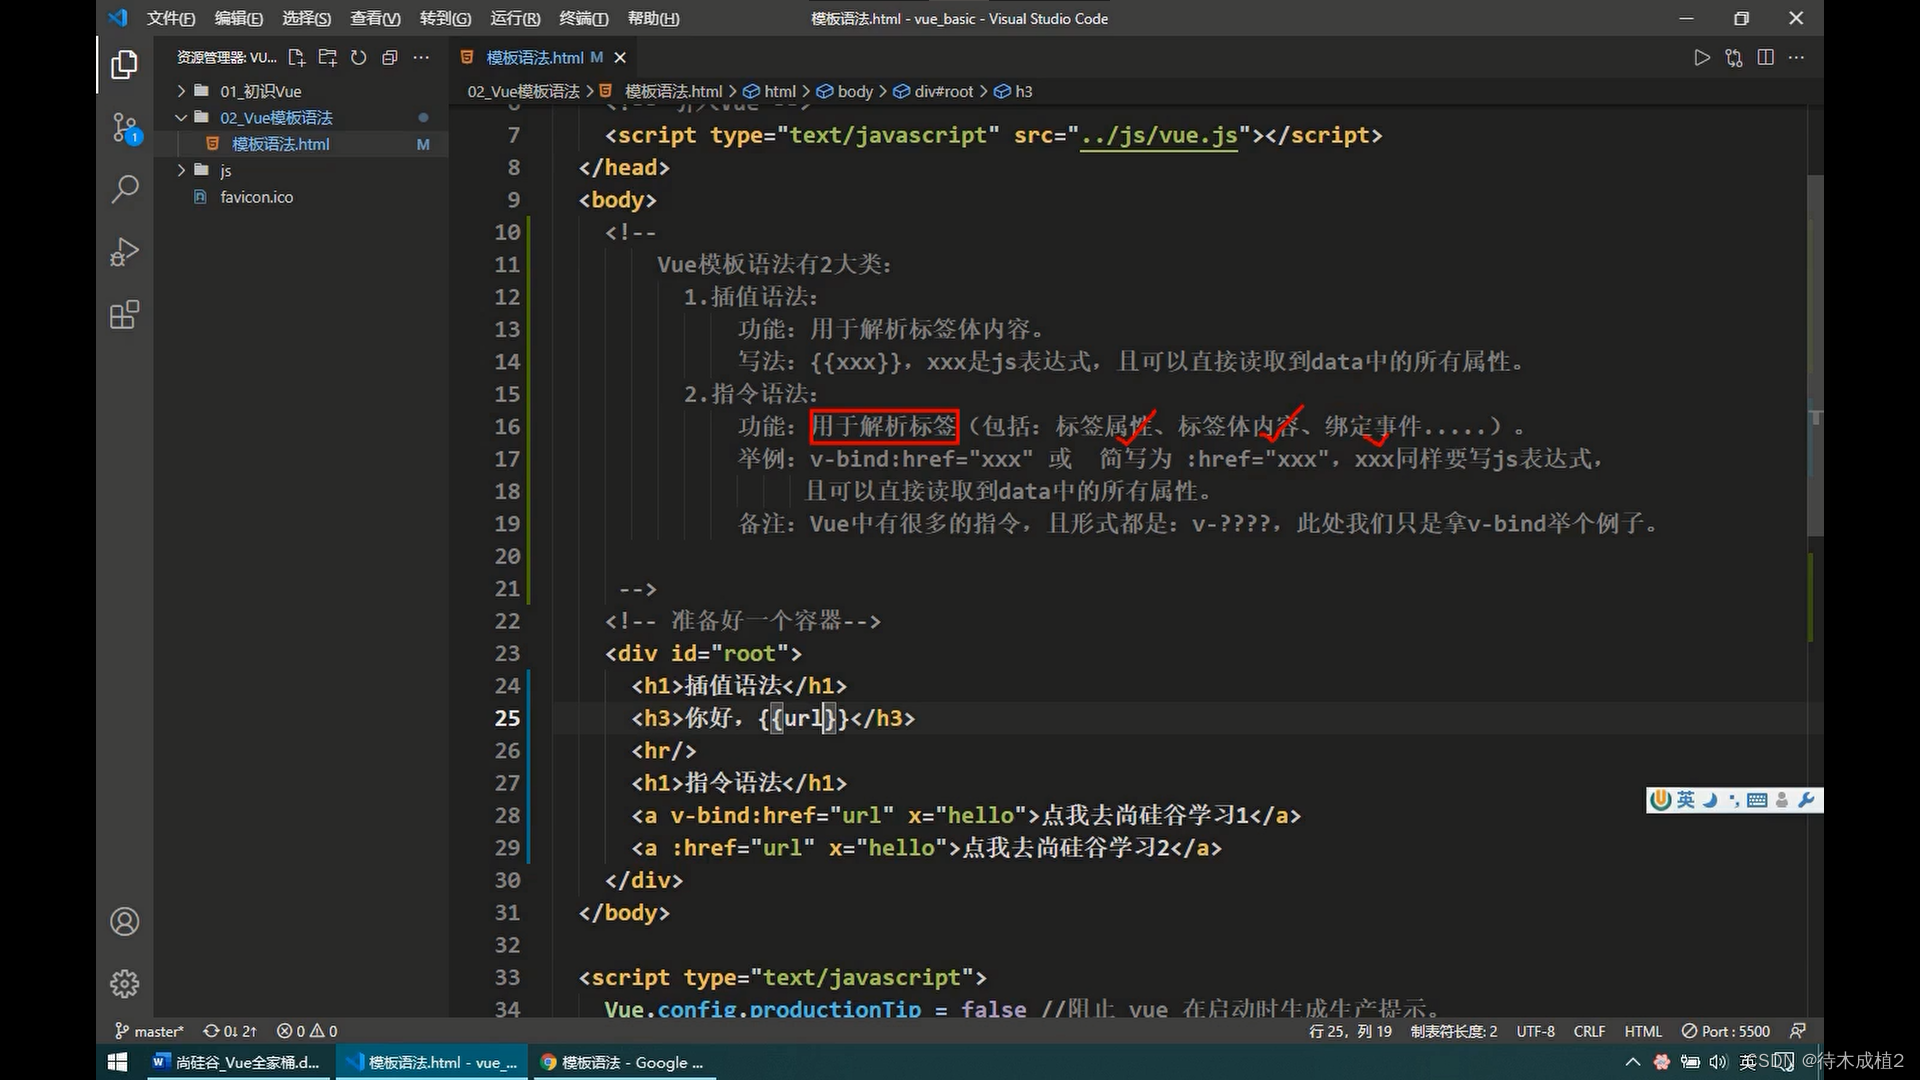Click Port 5500 Live Server status

pos(1726,1031)
